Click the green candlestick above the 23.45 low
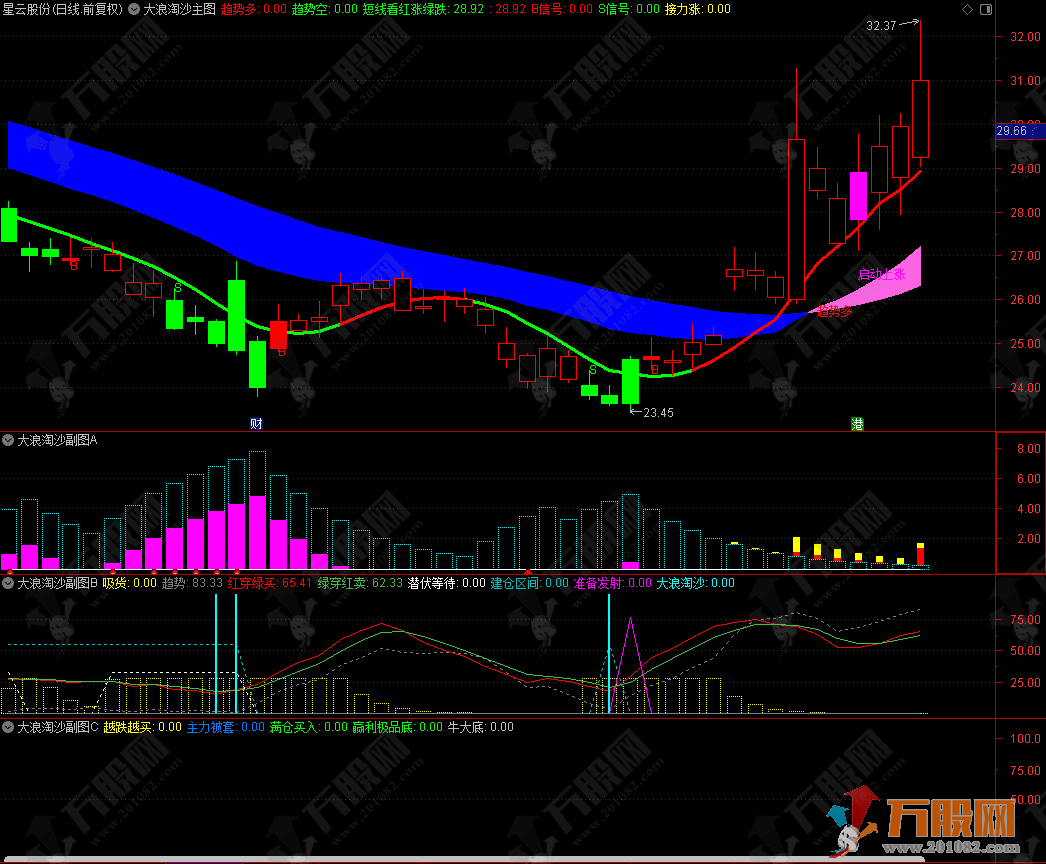Image resolution: width=1046 pixels, height=864 pixels. (x=630, y=382)
